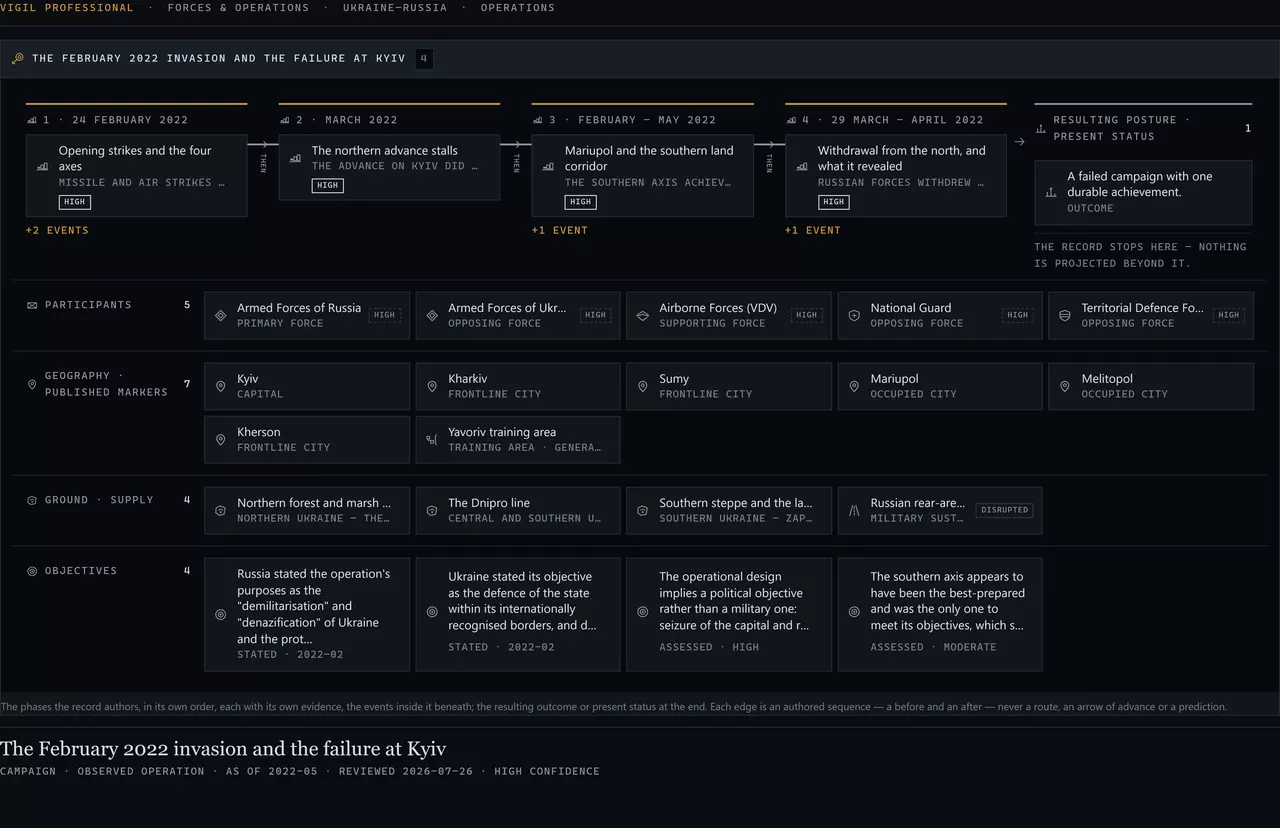1280x828 pixels.
Task: Open the Vigil Professional breadcrumb
Action: pos(67,8)
